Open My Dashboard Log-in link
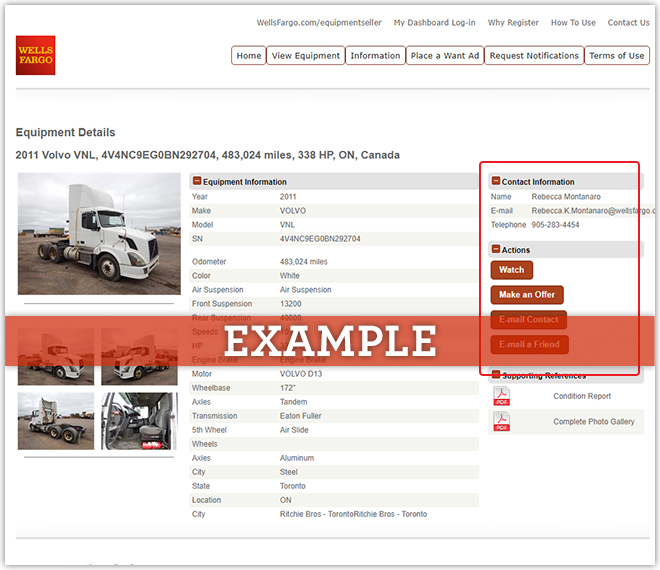Image resolution: width=660 pixels, height=570 pixels. coord(434,23)
